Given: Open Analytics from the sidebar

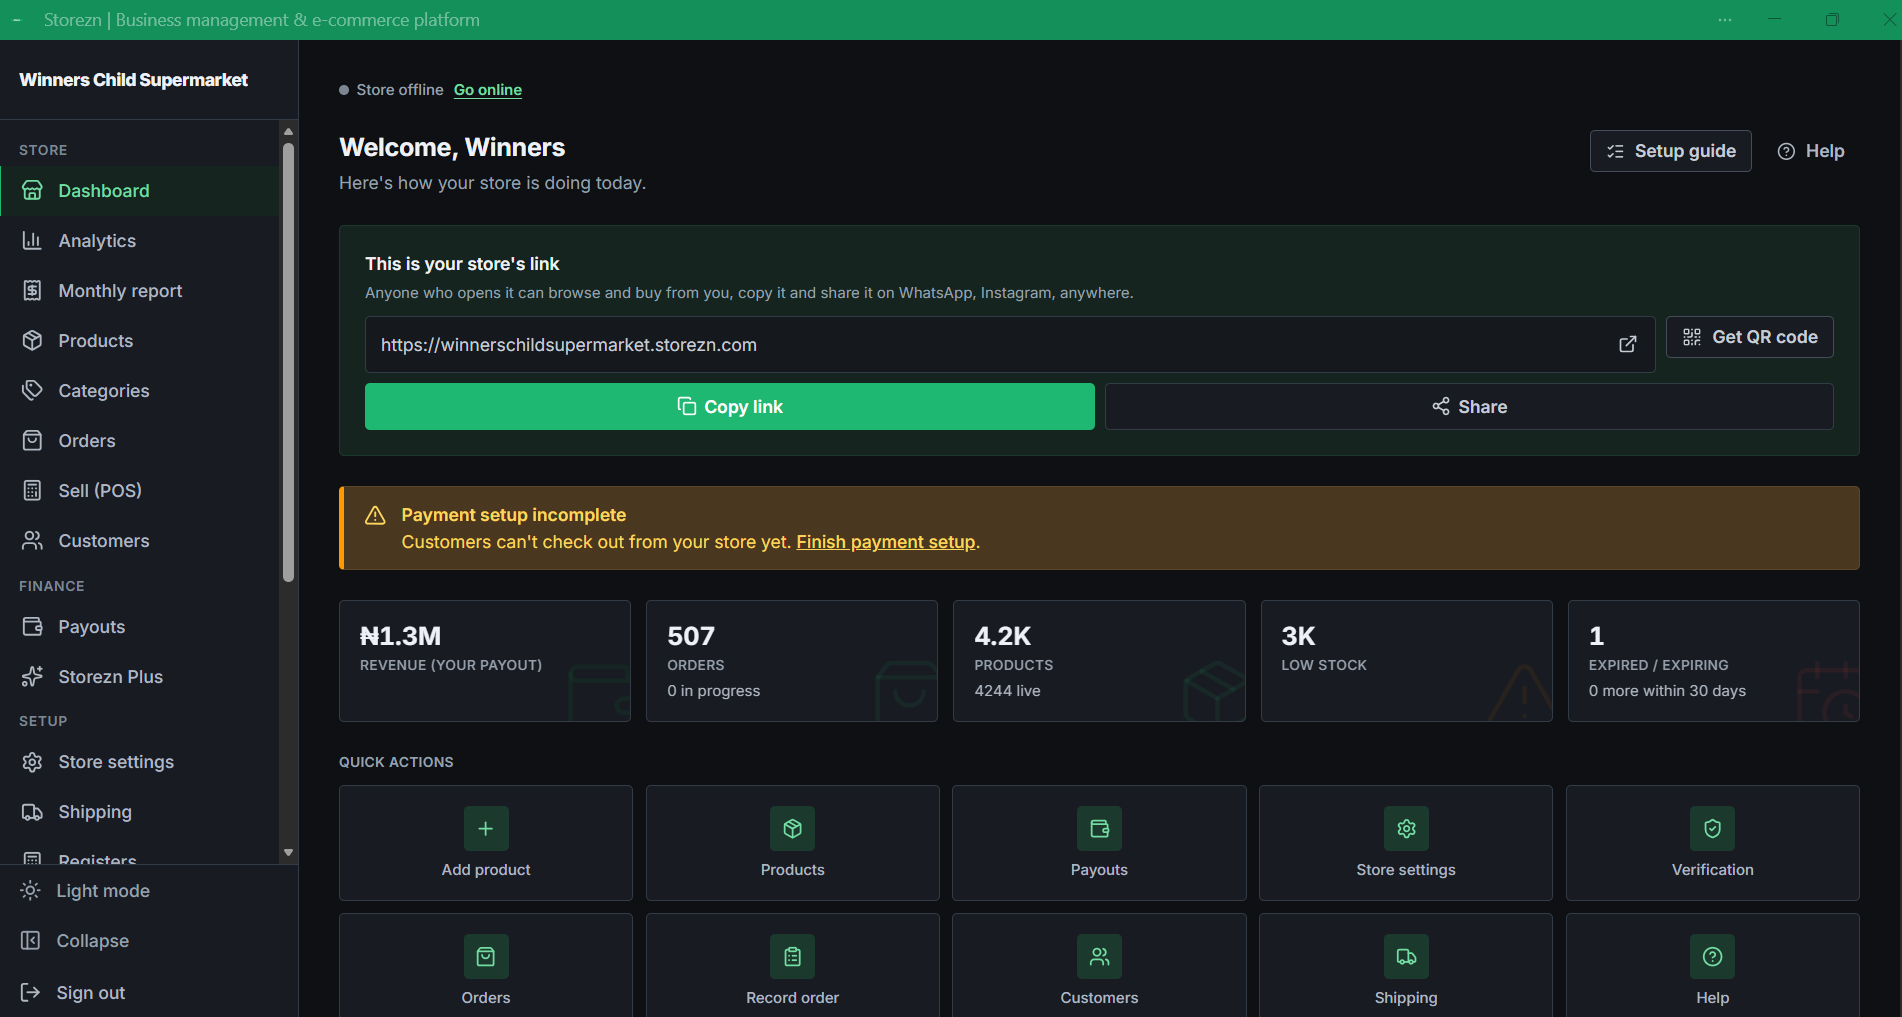Looking at the screenshot, I should tap(140, 241).
